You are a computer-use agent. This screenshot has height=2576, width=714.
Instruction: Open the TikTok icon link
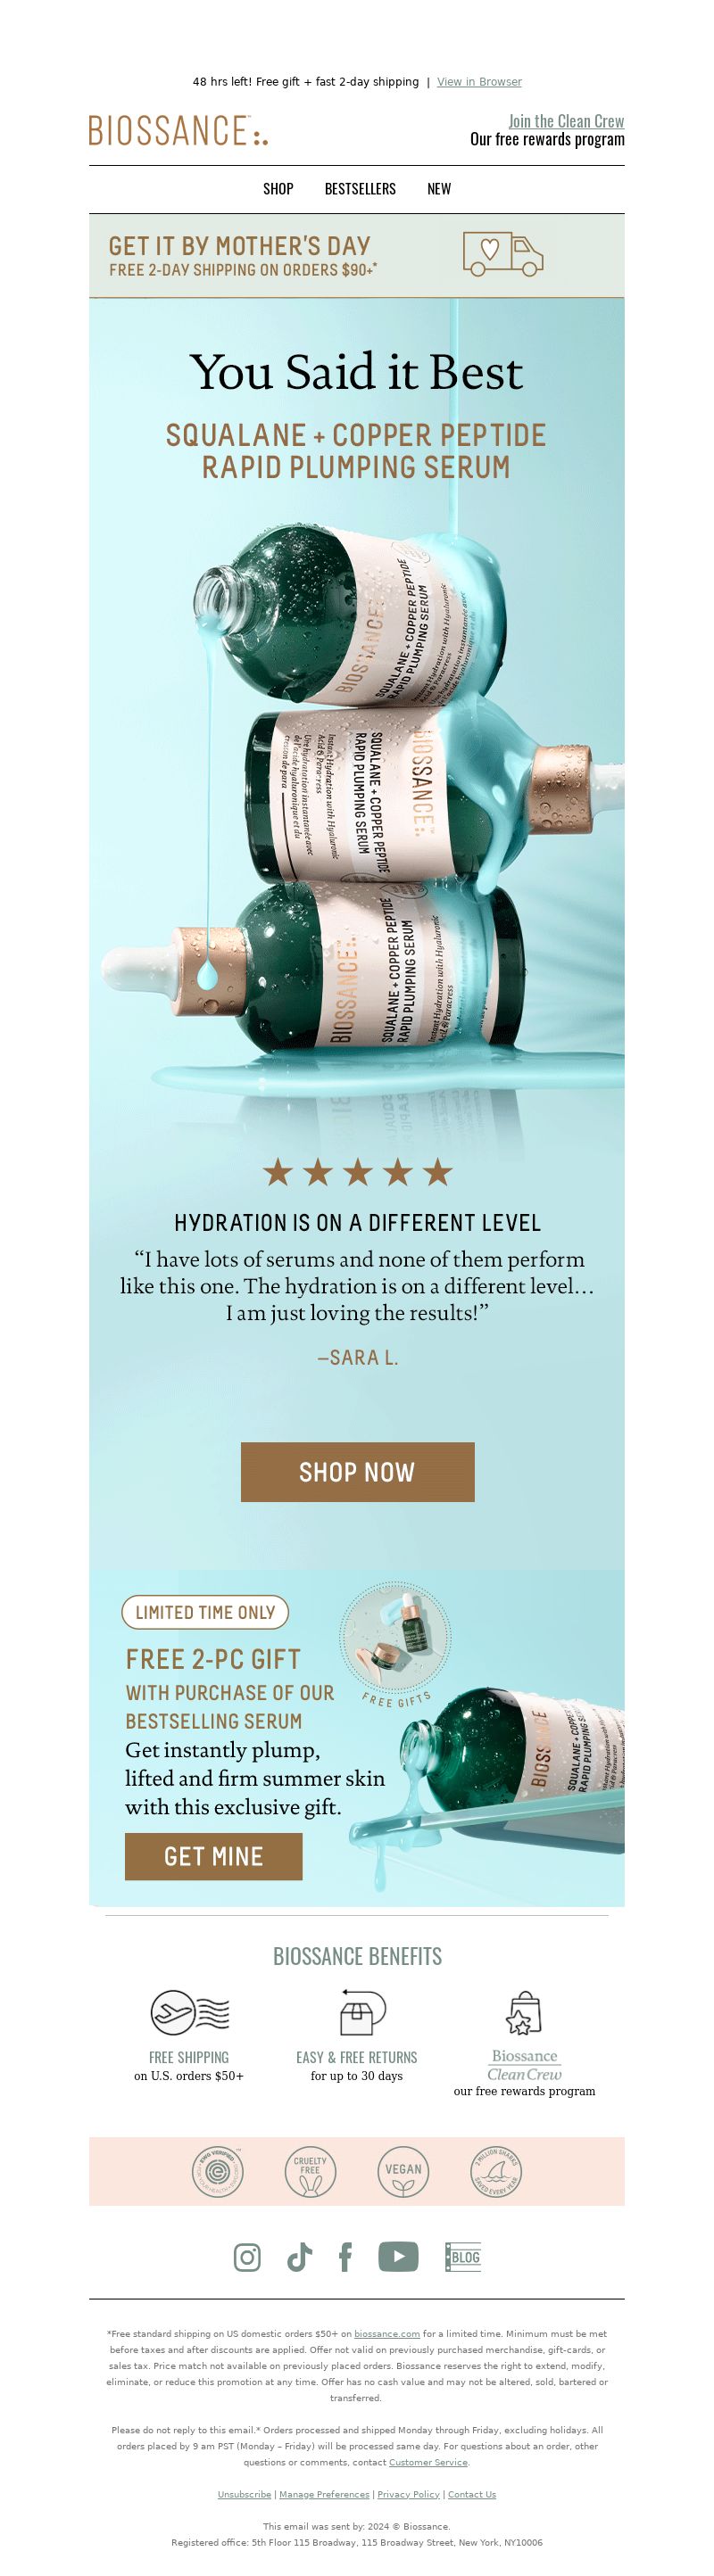click(x=299, y=2257)
